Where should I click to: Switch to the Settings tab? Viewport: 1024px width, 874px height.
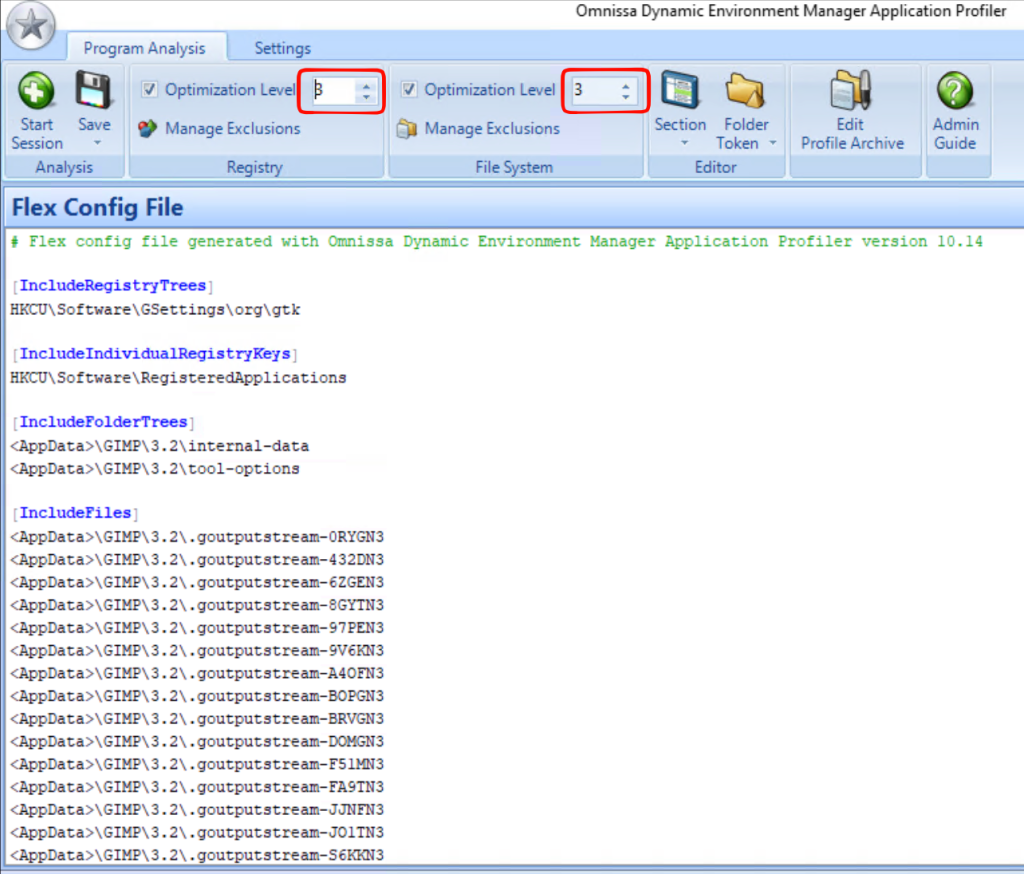[x=282, y=48]
